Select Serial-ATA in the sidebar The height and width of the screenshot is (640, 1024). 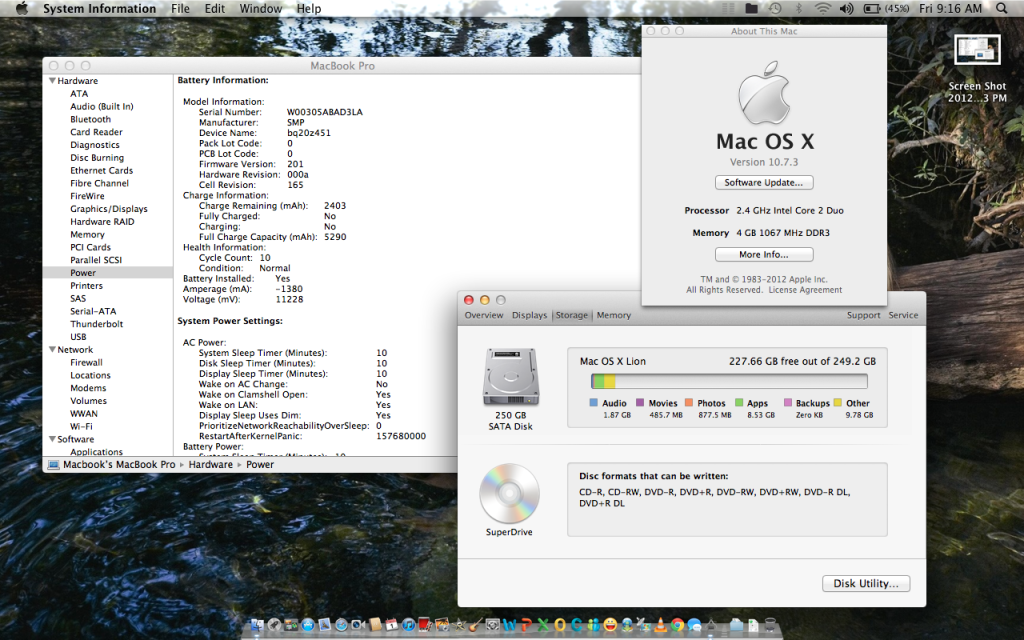click(93, 311)
